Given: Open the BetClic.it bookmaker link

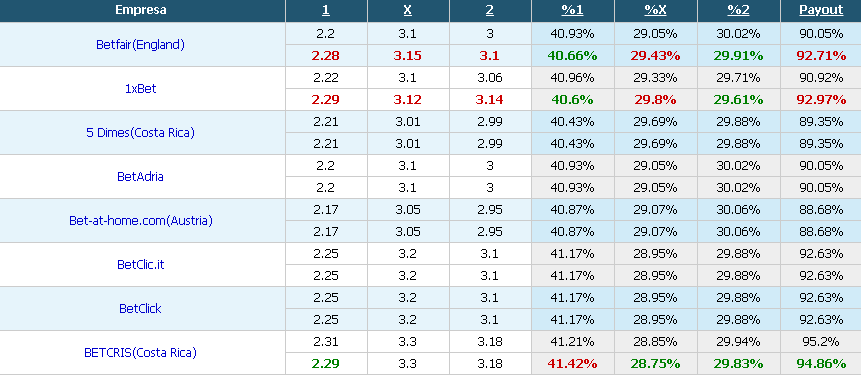Looking at the screenshot, I should point(141,265).
